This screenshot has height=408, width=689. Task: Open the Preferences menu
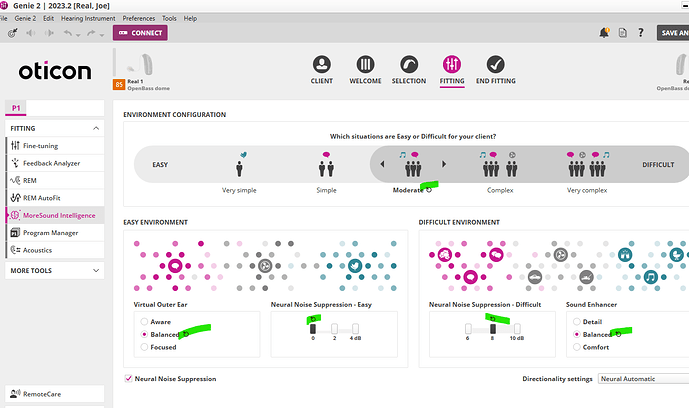[138, 18]
